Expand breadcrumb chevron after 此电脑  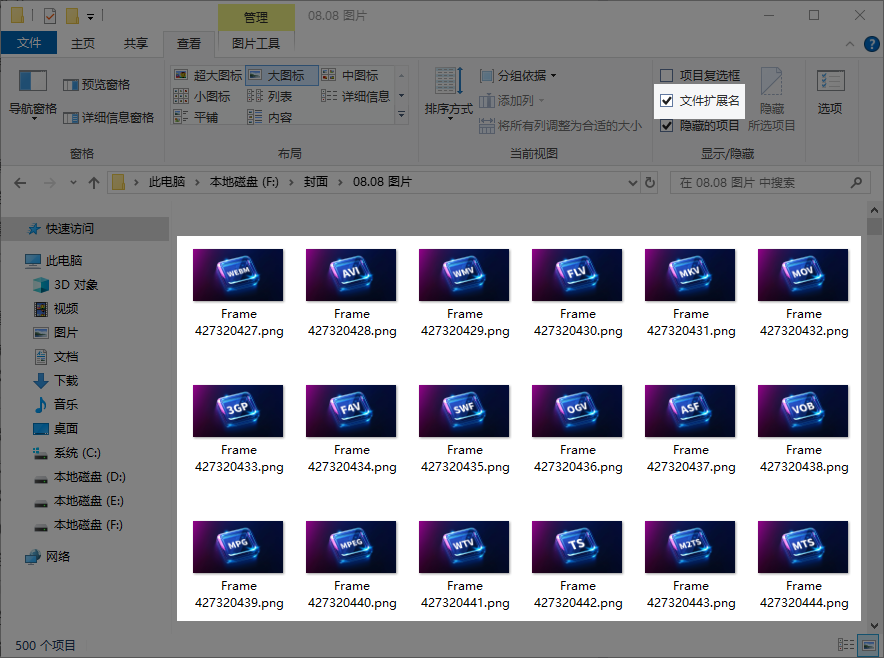point(197,182)
